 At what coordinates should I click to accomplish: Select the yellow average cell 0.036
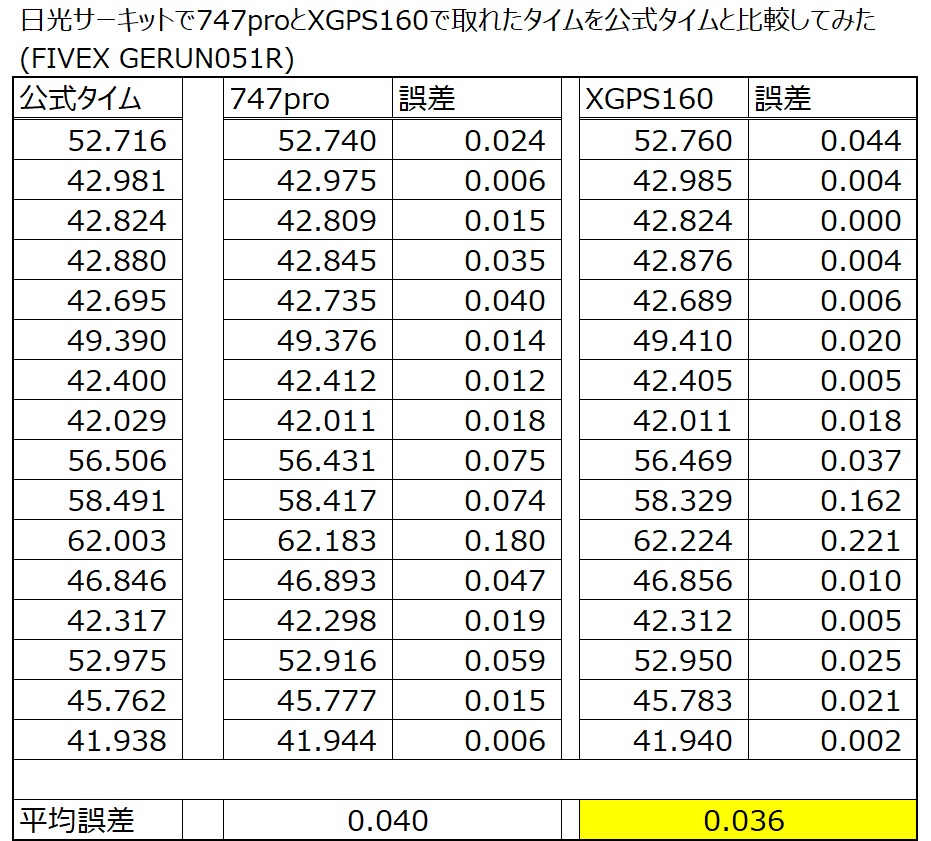(748, 820)
